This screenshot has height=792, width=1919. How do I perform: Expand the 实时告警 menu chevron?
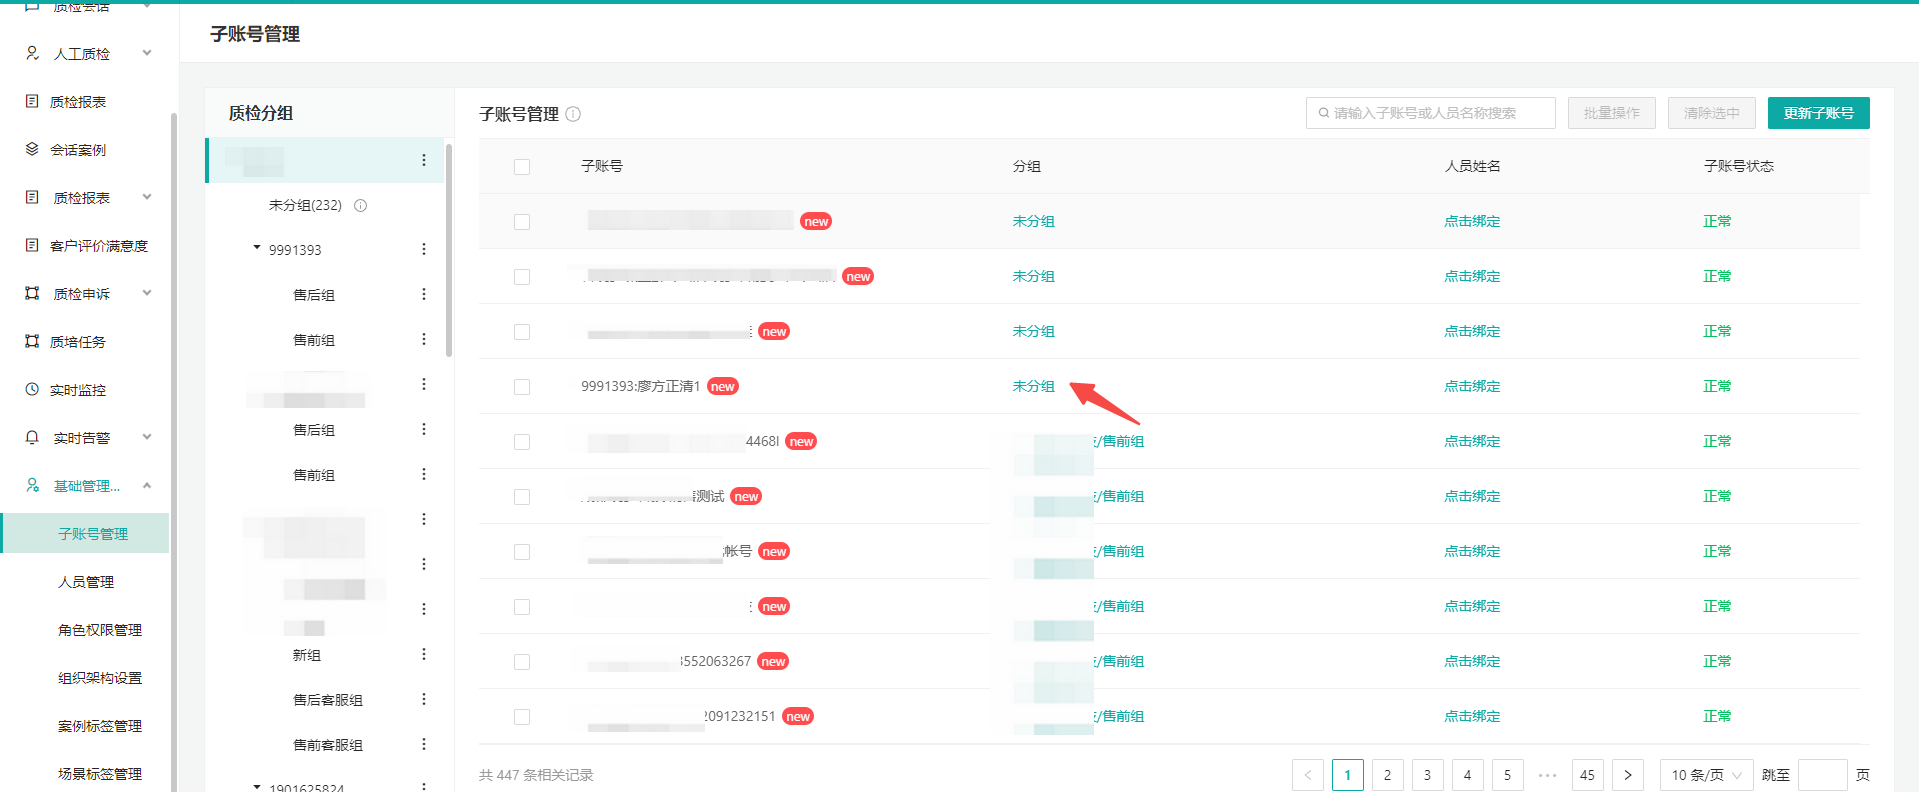pyautogui.click(x=147, y=437)
